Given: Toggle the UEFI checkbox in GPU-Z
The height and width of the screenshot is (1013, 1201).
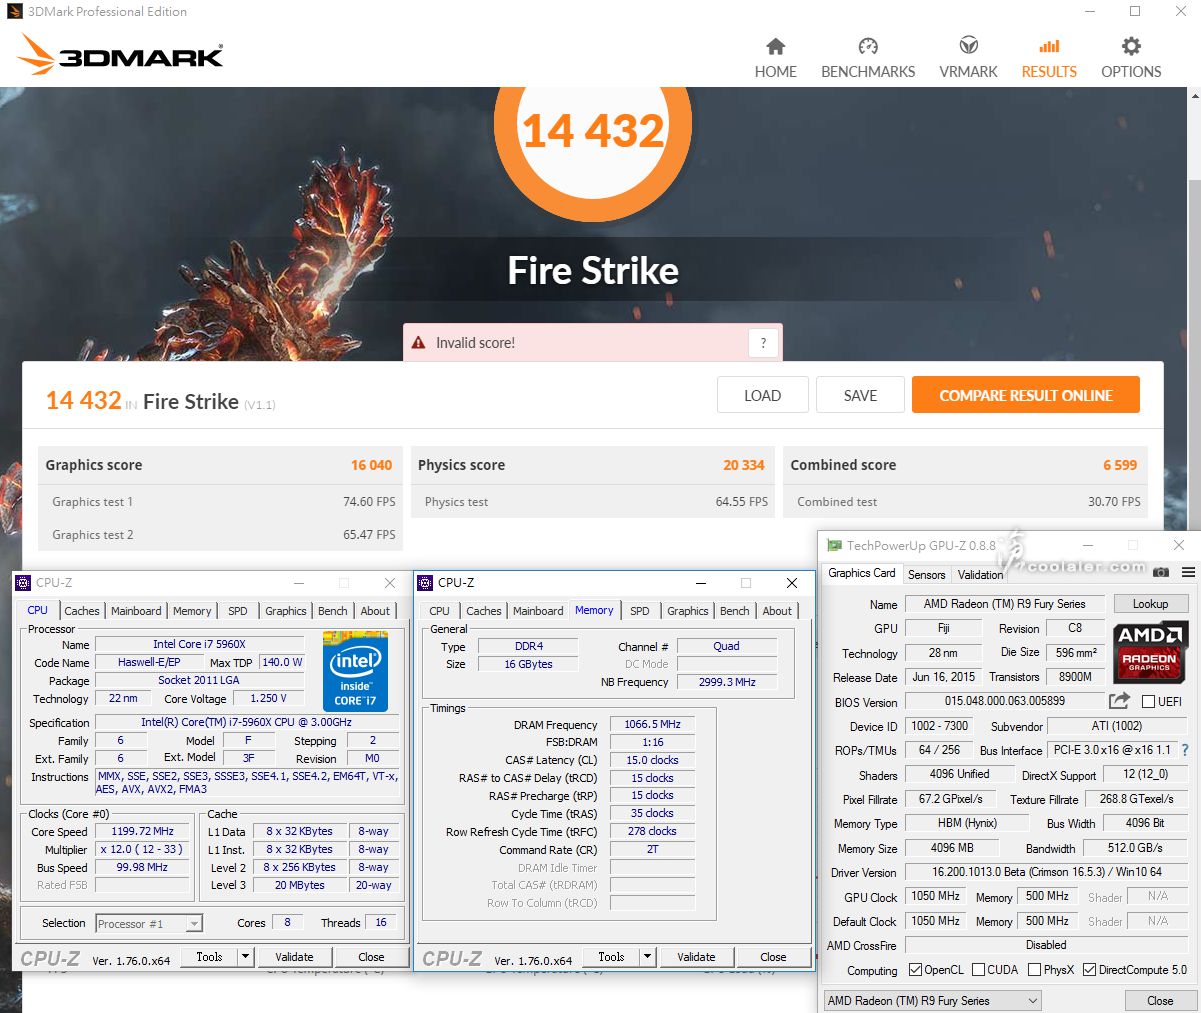Looking at the screenshot, I should tap(1148, 701).
